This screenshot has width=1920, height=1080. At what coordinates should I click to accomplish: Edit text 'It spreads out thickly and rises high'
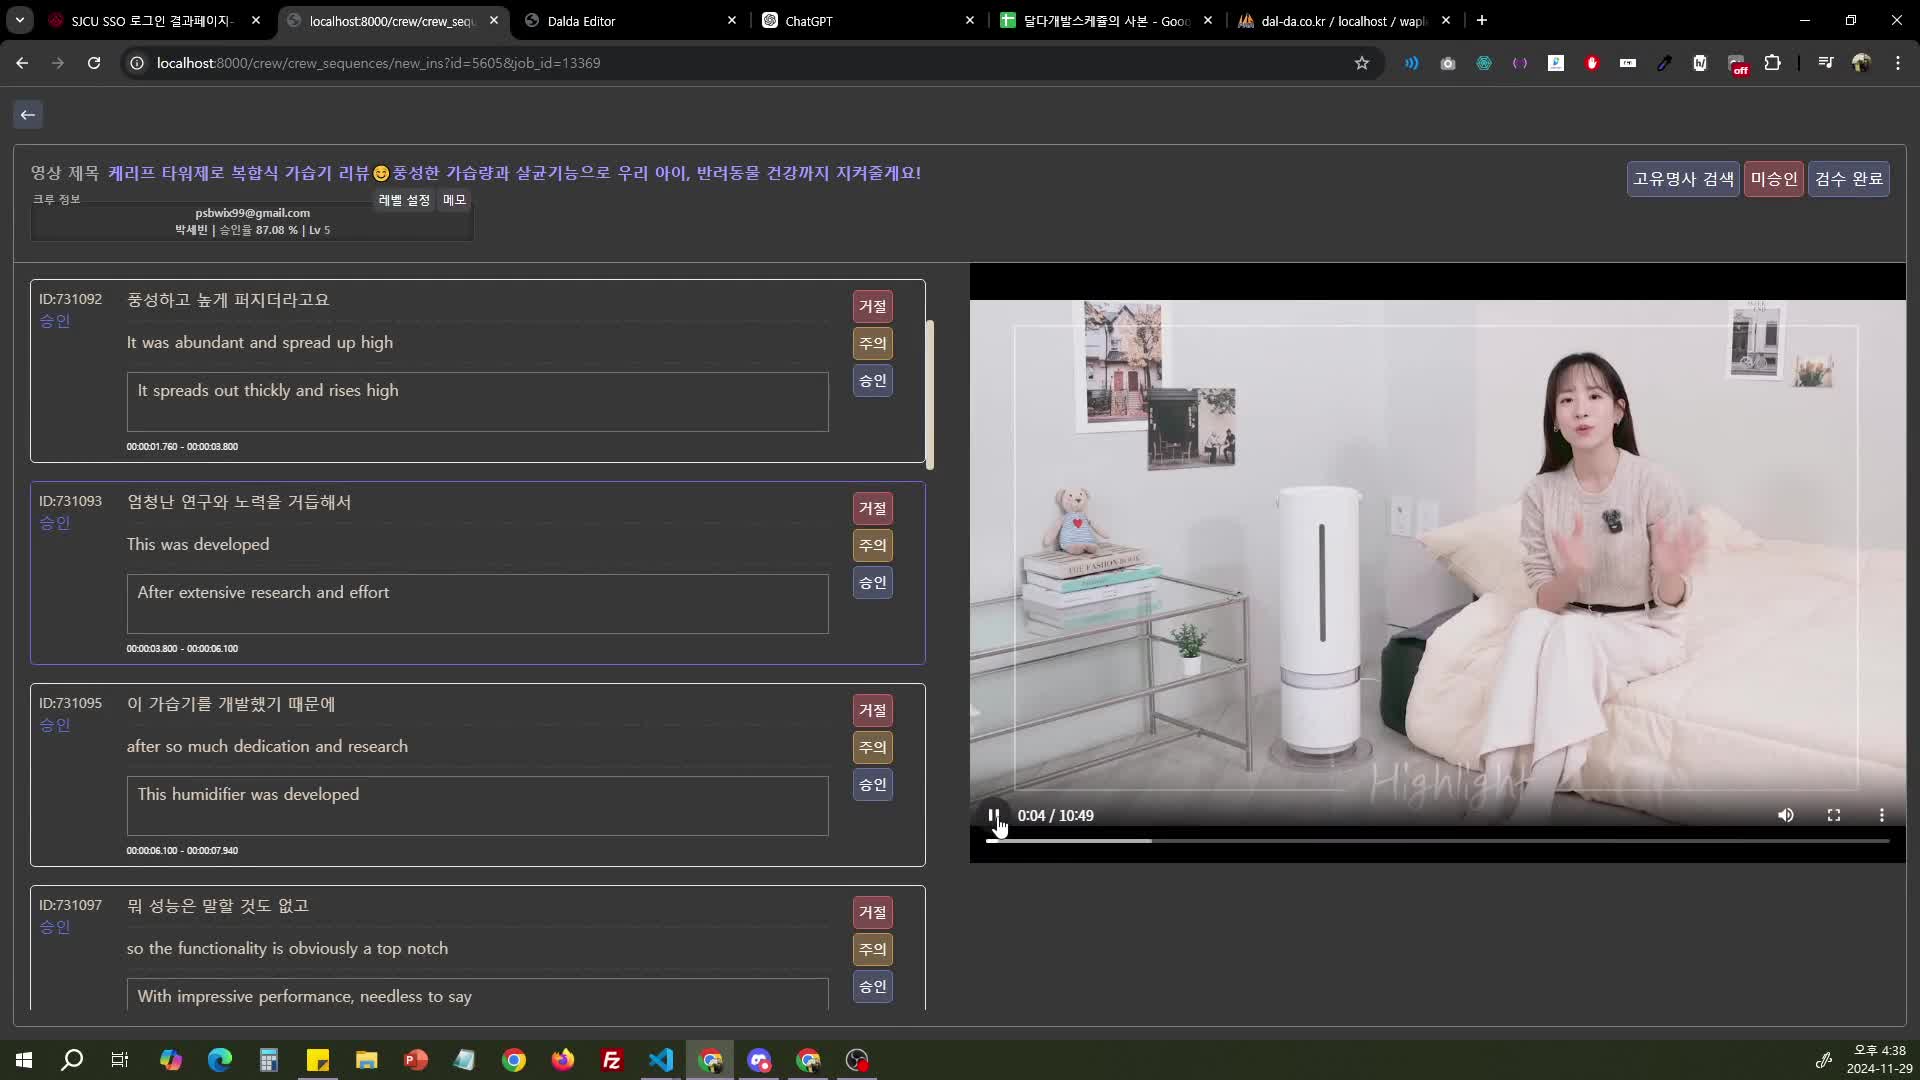pyautogui.click(x=477, y=402)
